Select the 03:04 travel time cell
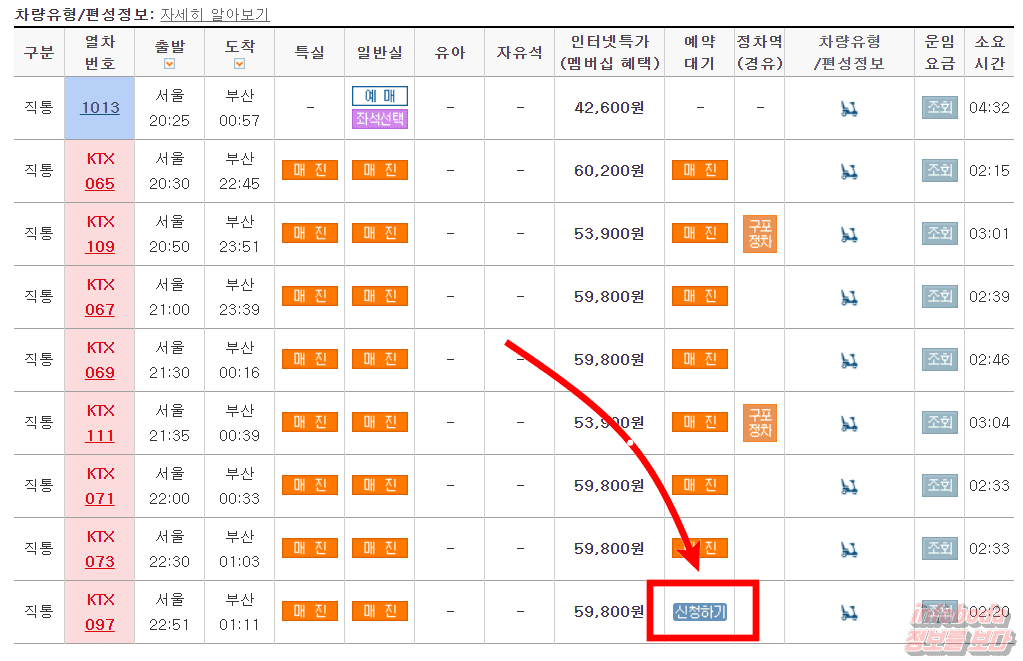The image size is (1023, 661). (x=989, y=423)
